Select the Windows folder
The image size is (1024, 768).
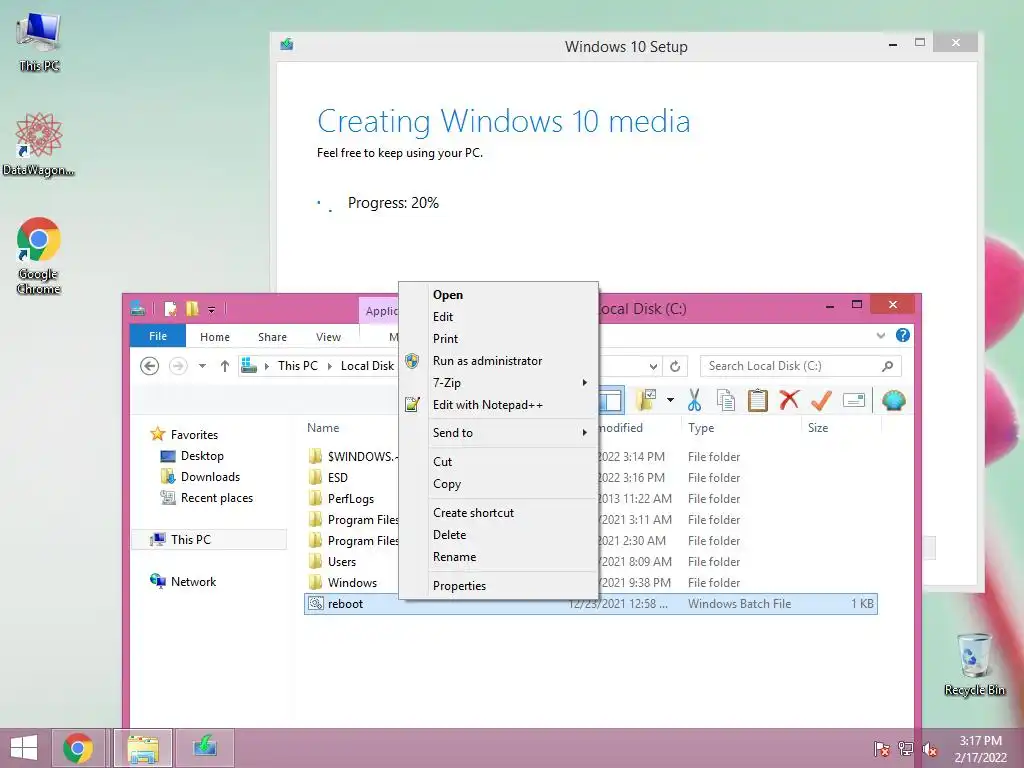pyautogui.click(x=352, y=583)
